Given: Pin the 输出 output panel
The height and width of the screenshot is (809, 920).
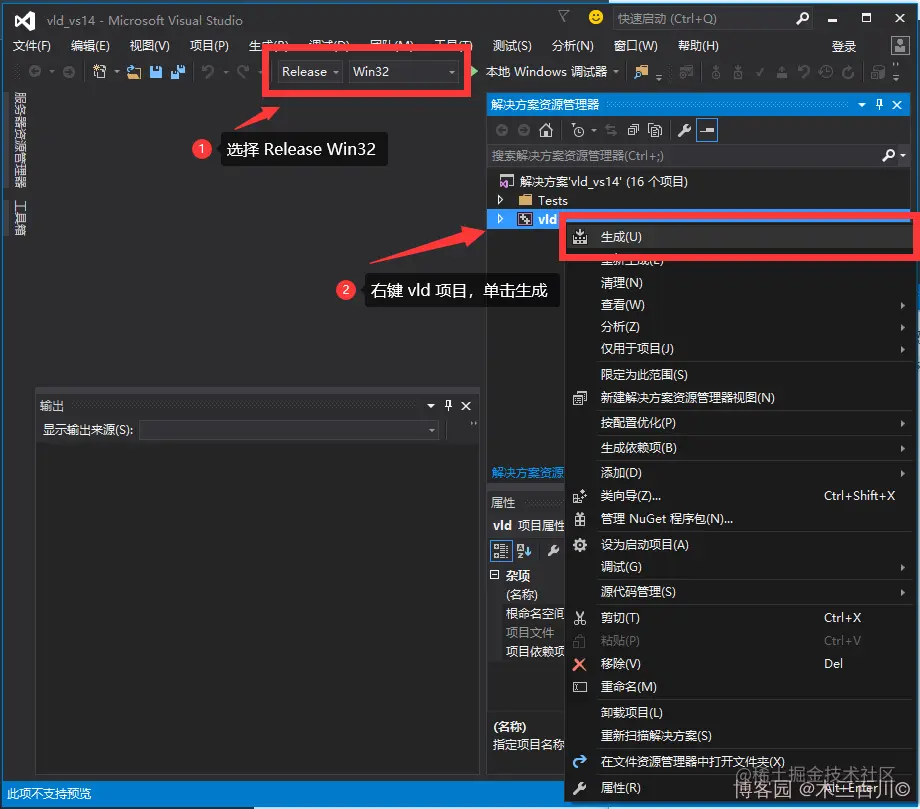Looking at the screenshot, I should point(448,405).
